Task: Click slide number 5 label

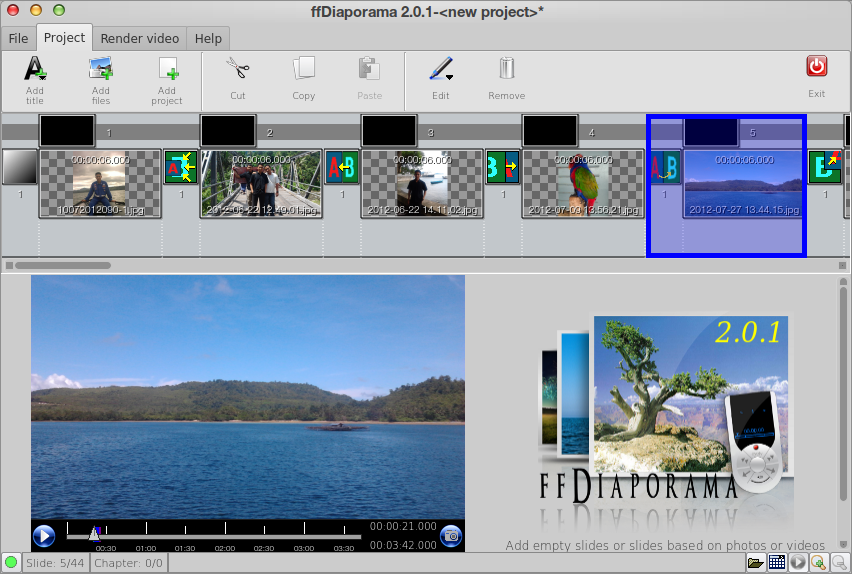Action: coord(753,133)
